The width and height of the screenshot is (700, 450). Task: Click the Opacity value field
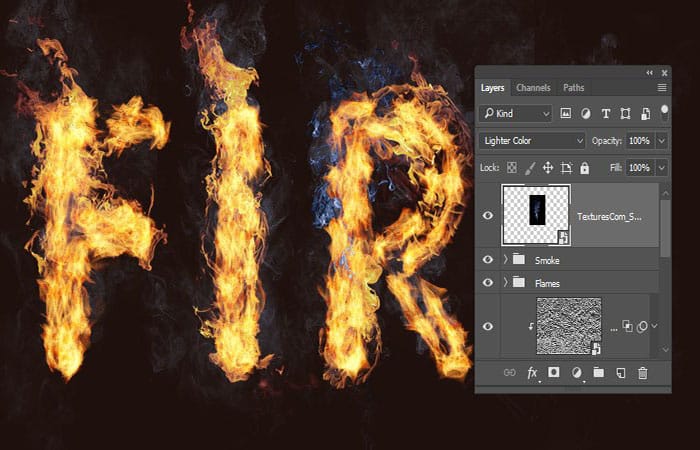tap(640, 141)
